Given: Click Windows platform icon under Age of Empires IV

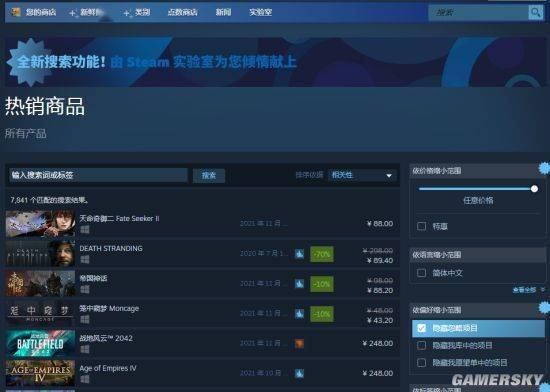Looking at the screenshot, I should pyautogui.click(x=85, y=379).
